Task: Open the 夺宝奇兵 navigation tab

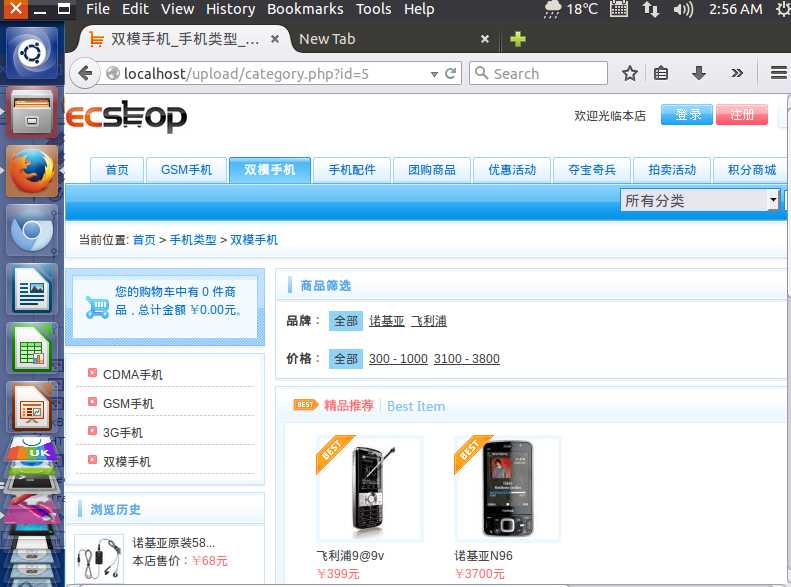Action: pyautogui.click(x=592, y=170)
